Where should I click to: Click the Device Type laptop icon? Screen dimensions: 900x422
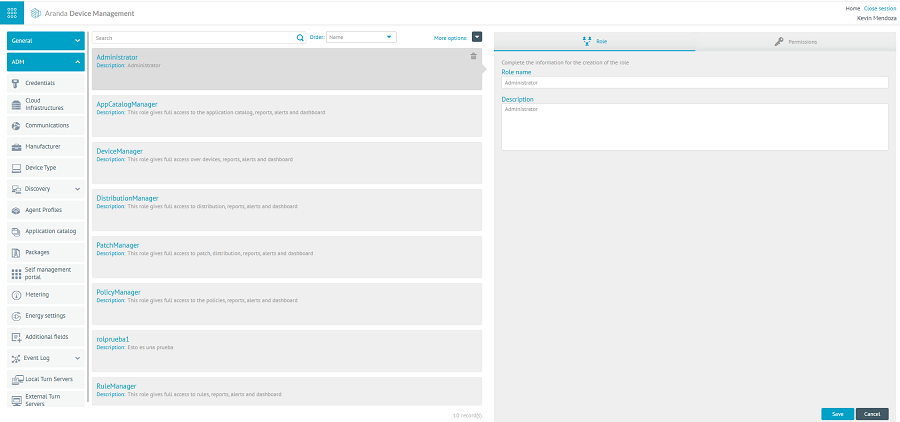(x=16, y=168)
